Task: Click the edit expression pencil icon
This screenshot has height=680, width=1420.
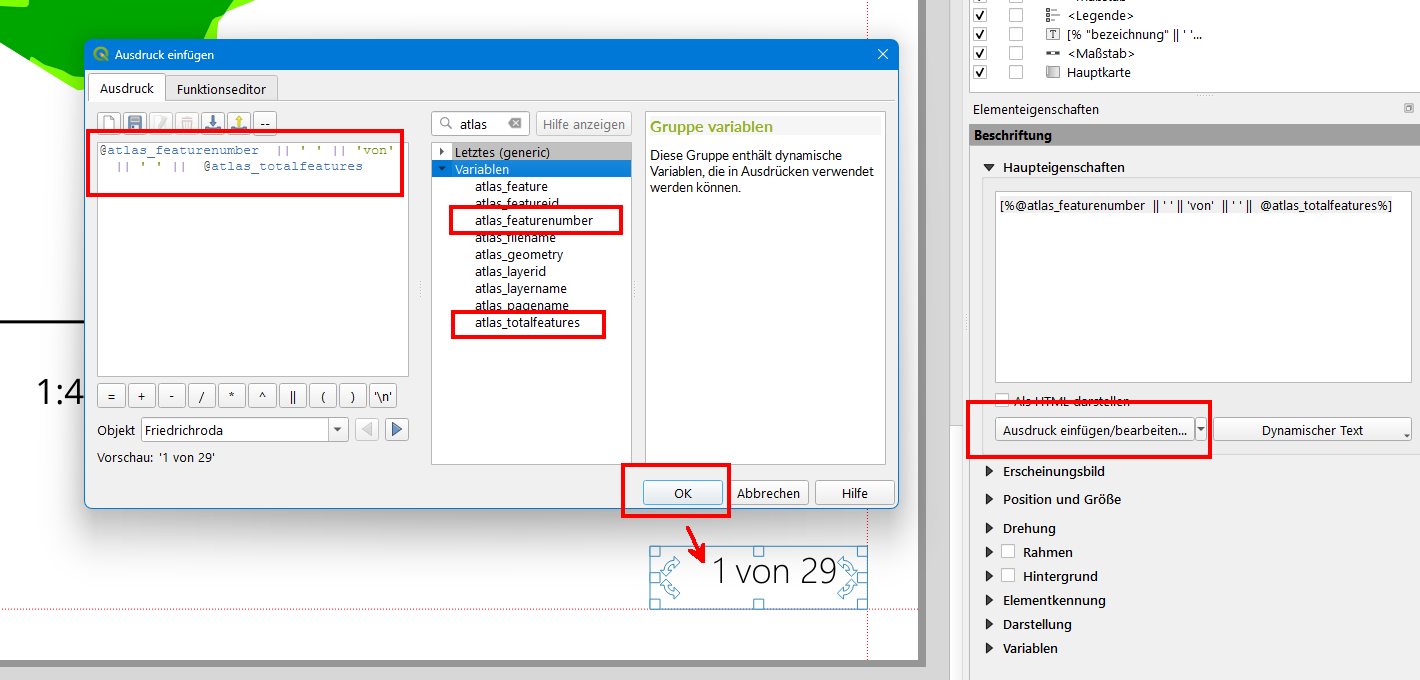Action: [161, 123]
